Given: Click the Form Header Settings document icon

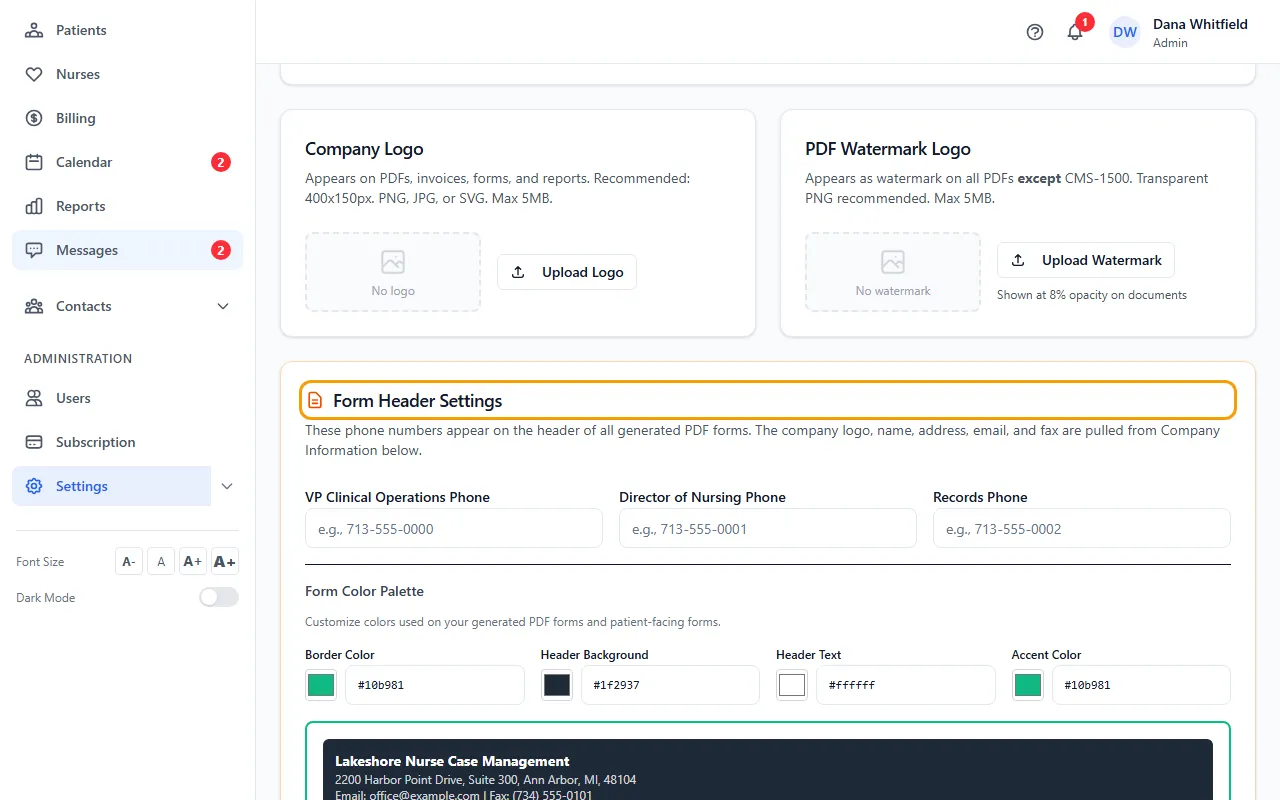Looking at the screenshot, I should [x=315, y=401].
